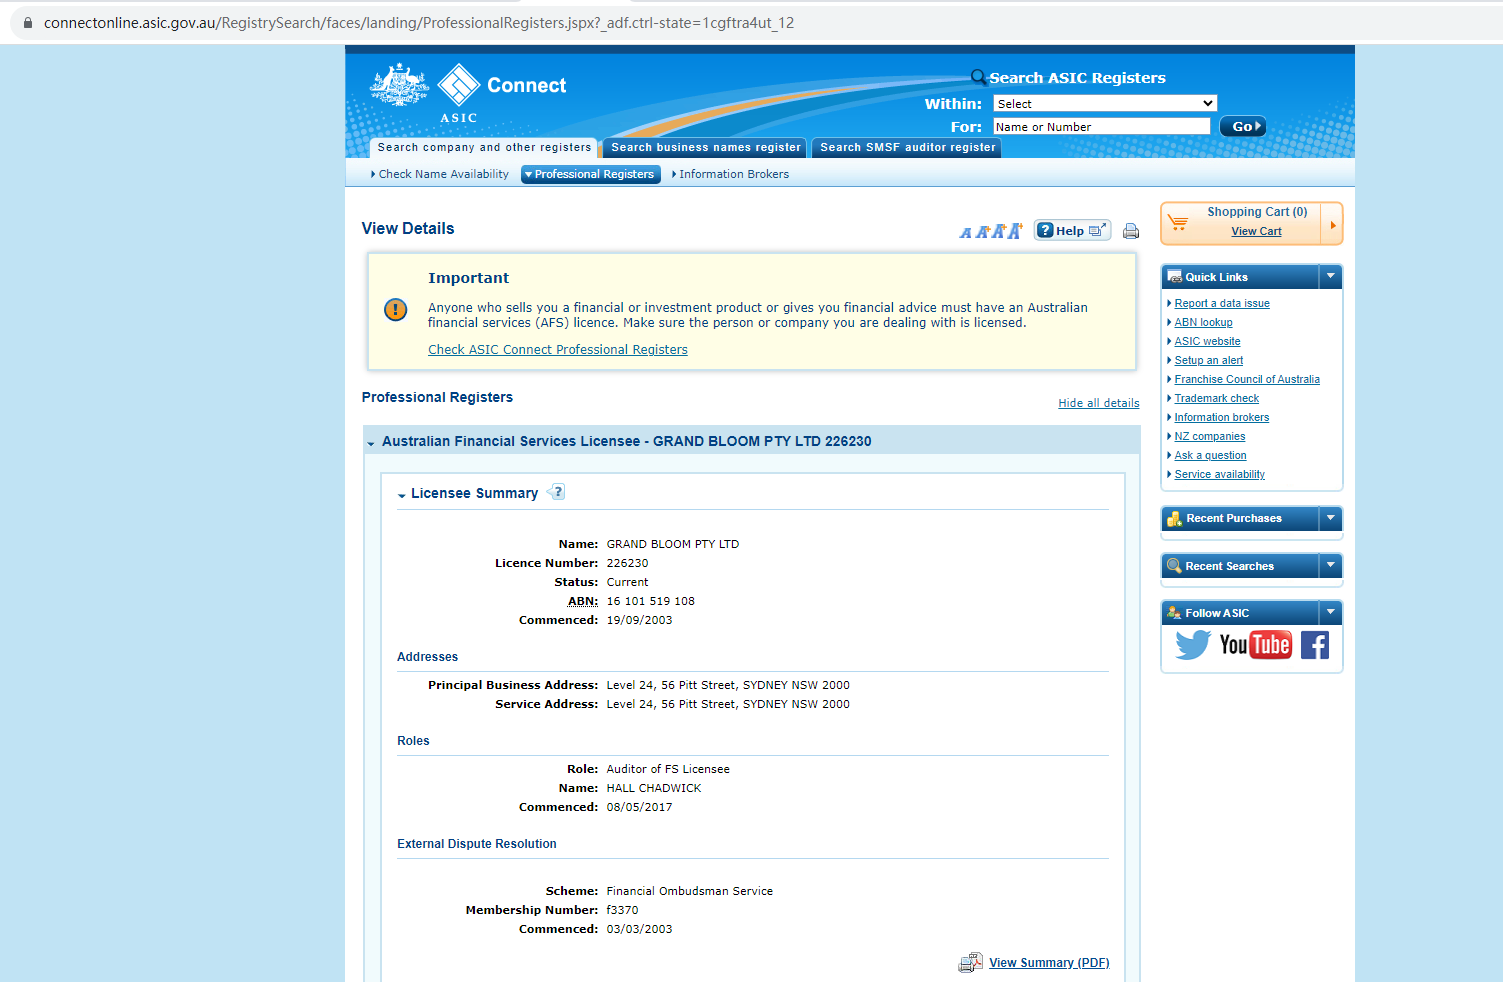Viewport: 1503px width, 982px height.
Task: Open ASIC's Facebook page
Action: point(1315,645)
